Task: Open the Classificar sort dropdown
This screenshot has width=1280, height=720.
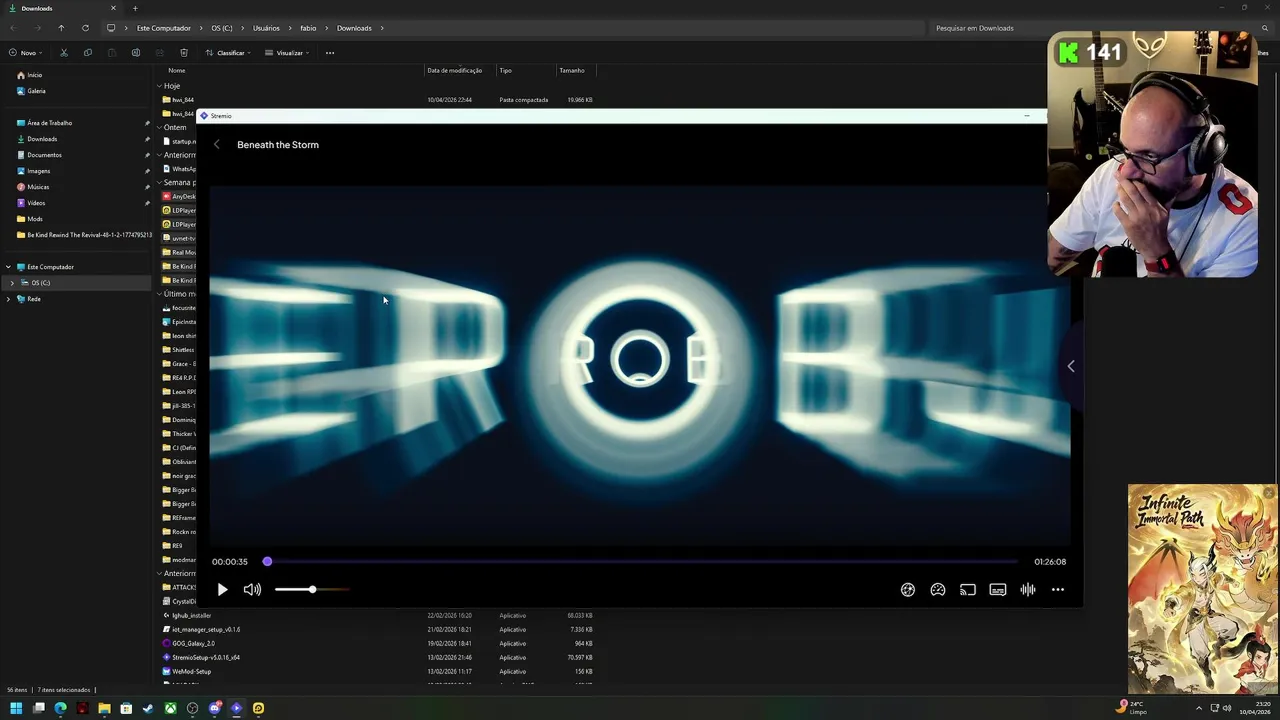Action: (229, 53)
